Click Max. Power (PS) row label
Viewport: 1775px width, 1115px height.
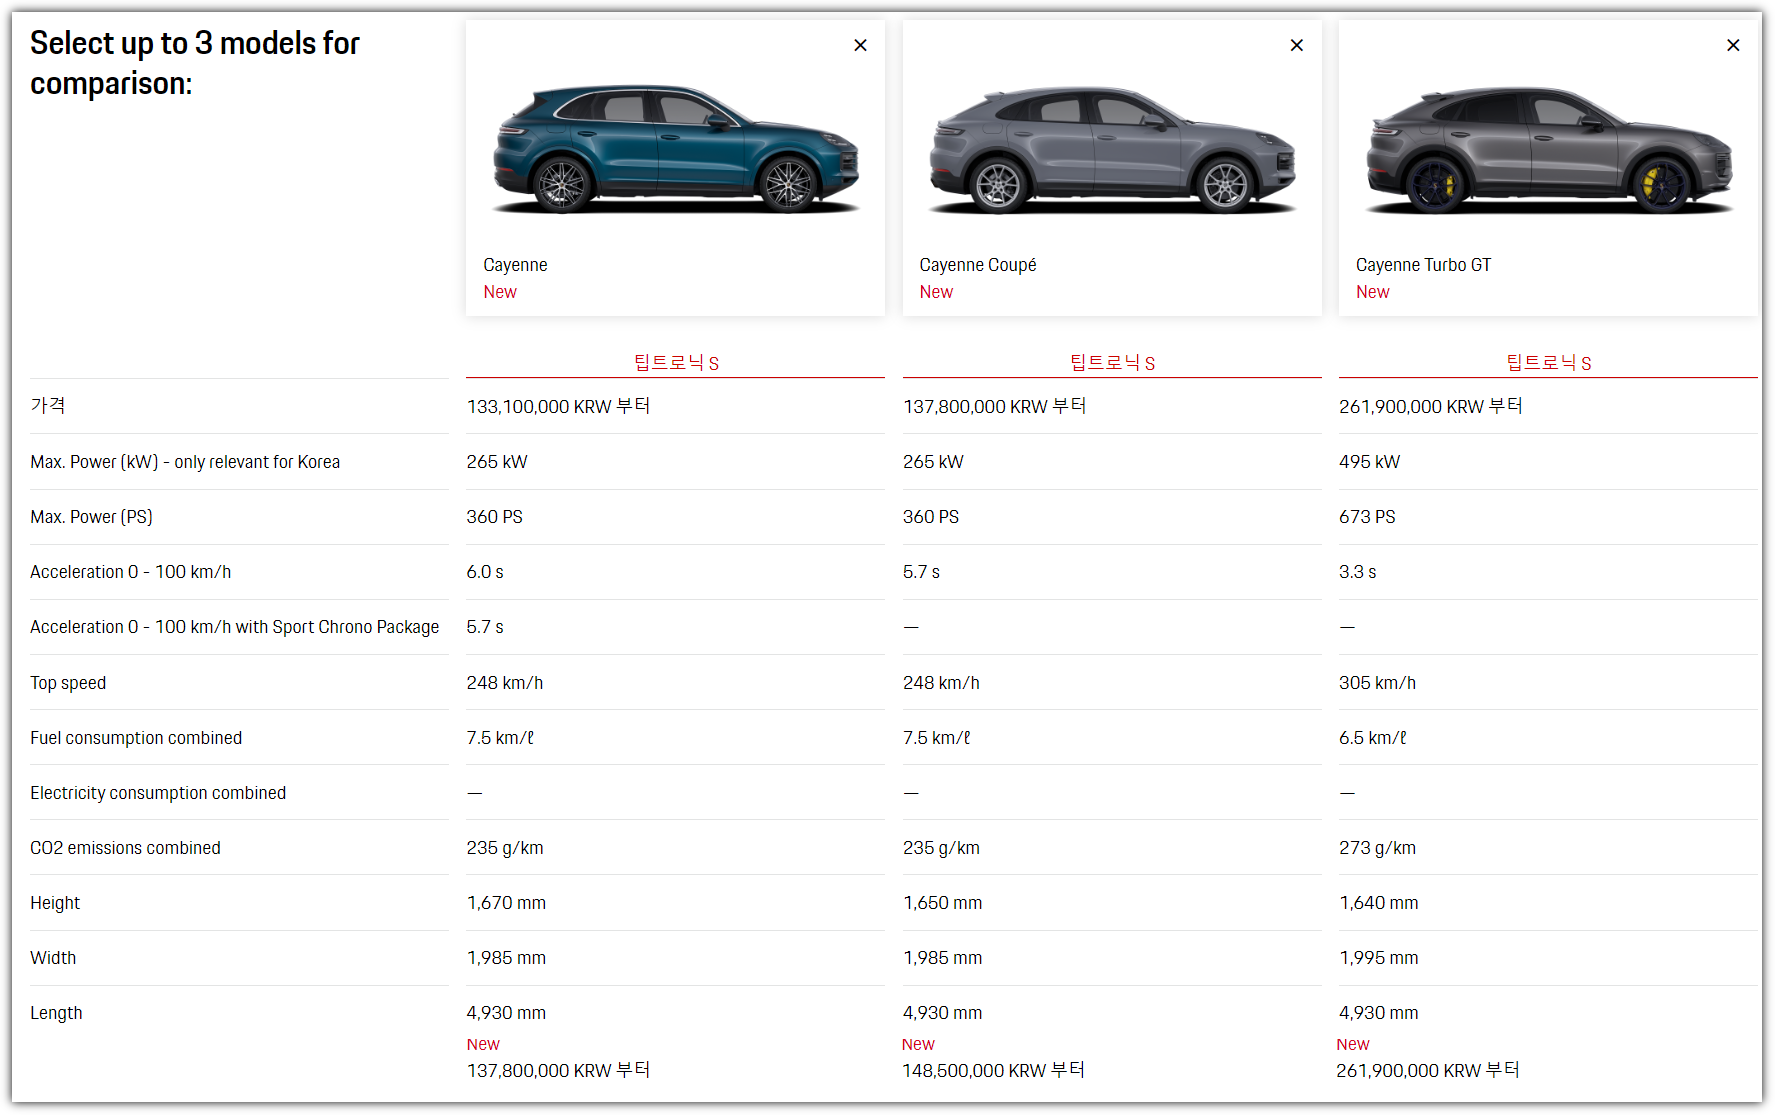click(x=91, y=517)
